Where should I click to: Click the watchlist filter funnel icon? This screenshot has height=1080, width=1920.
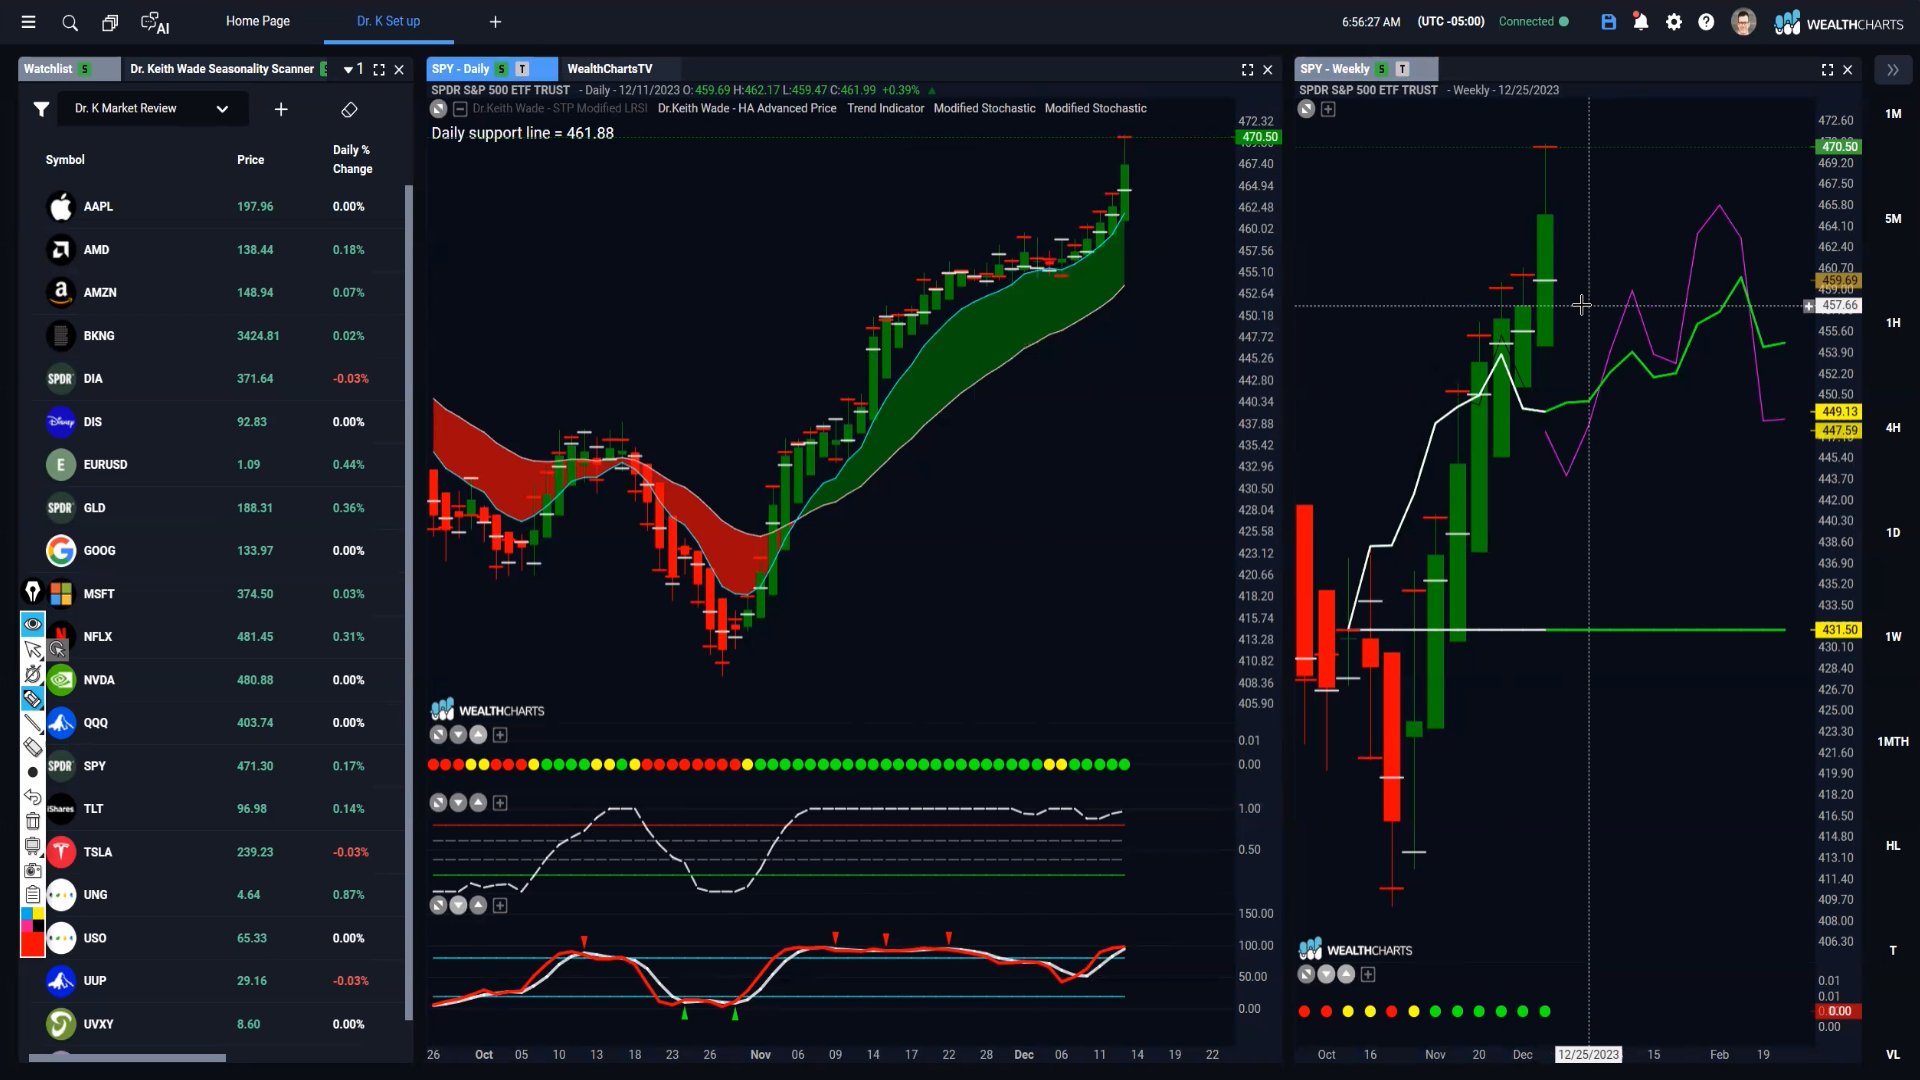pyautogui.click(x=41, y=109)
